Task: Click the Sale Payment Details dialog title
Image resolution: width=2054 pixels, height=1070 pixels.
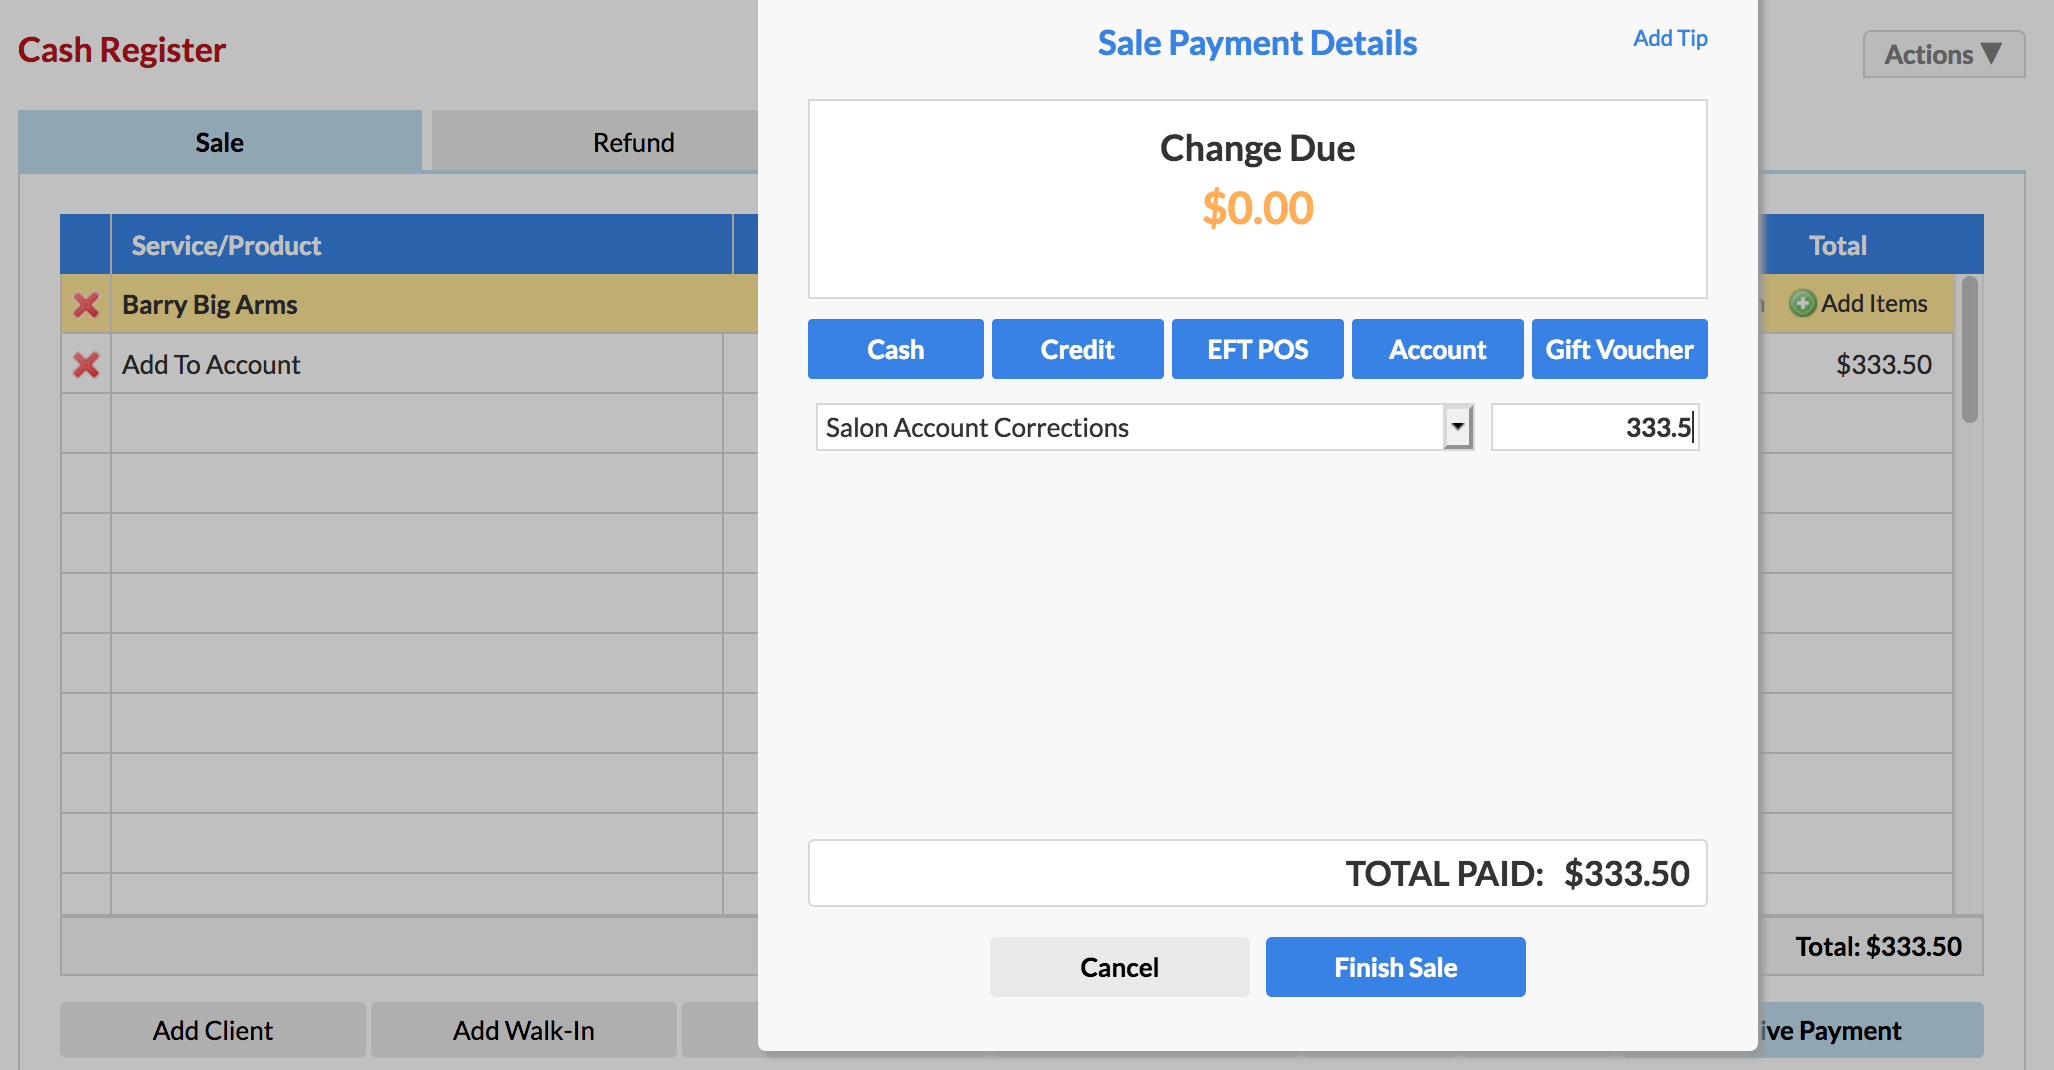Action: point(1257,43)
